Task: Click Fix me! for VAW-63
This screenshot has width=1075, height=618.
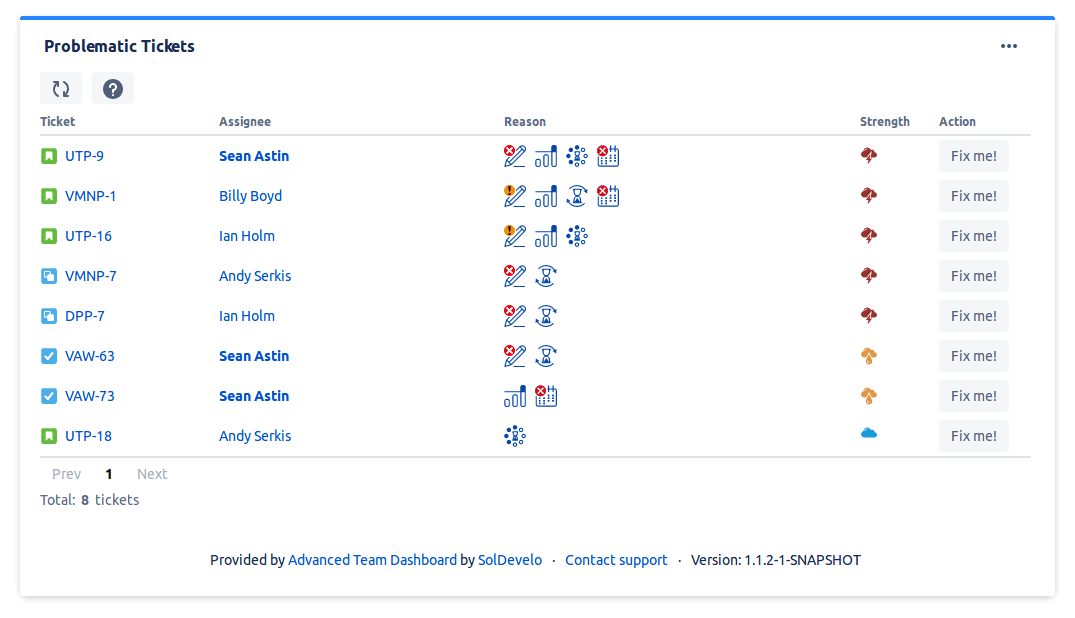Action: pyautogui.click(x=974, y=356)
